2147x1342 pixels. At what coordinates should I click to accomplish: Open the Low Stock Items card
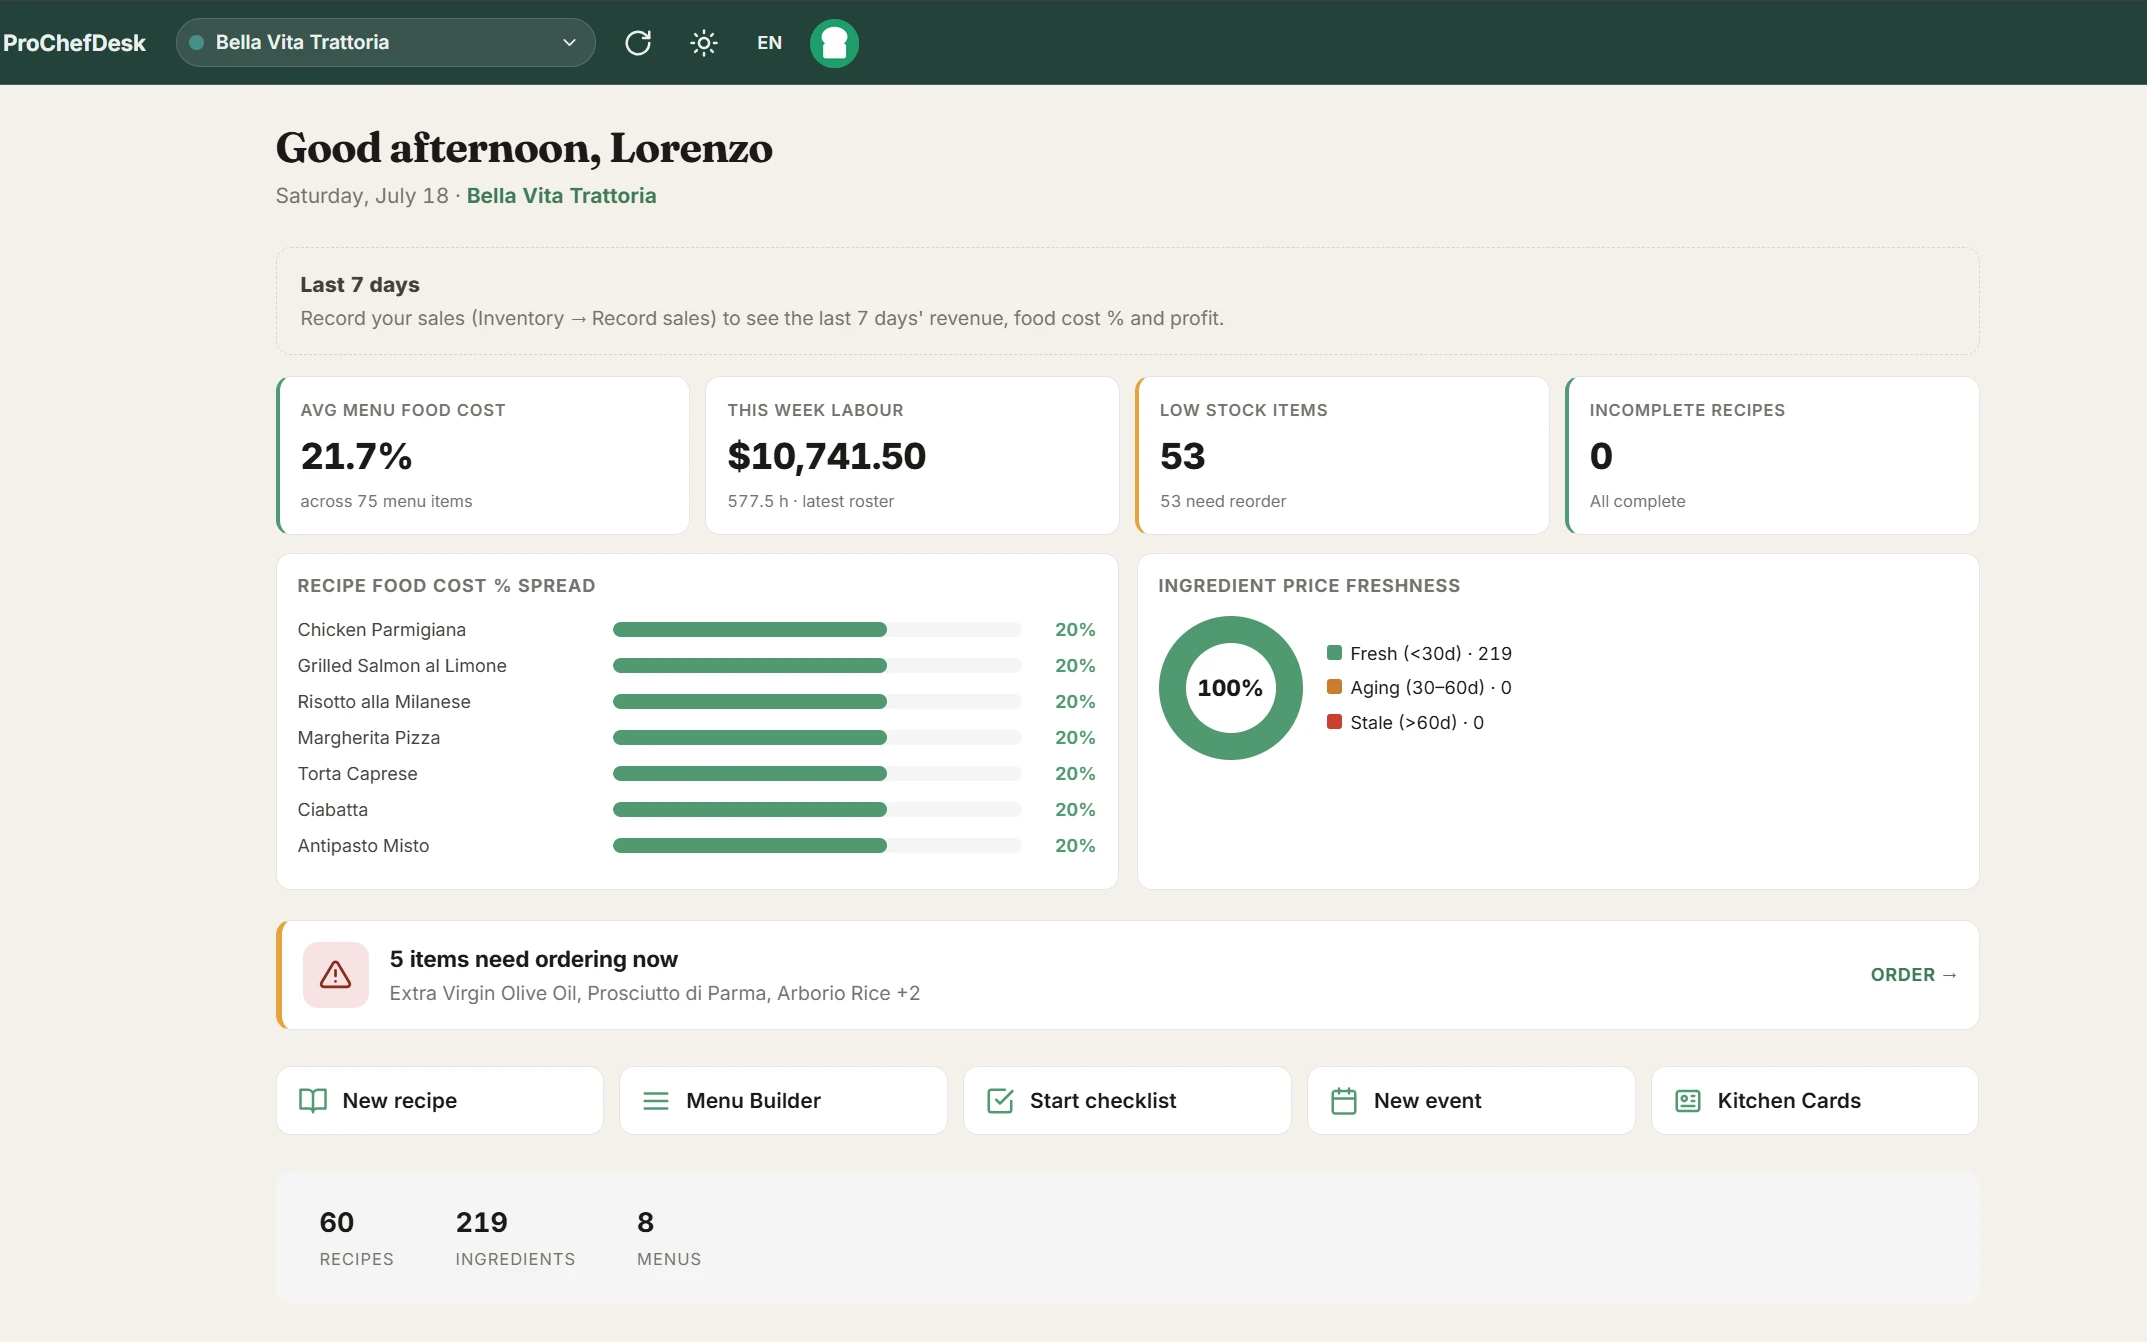coord(1342,455)
